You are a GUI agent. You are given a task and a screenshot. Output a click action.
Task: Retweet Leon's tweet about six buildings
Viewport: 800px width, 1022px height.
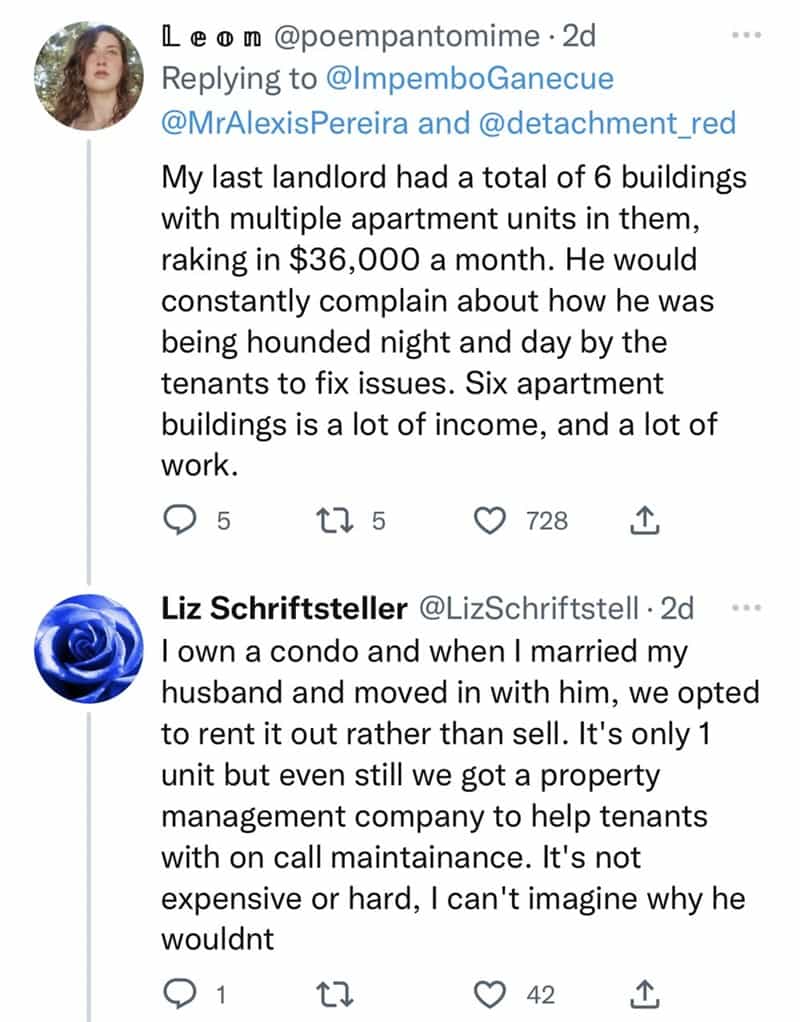[x=329, y=520]
